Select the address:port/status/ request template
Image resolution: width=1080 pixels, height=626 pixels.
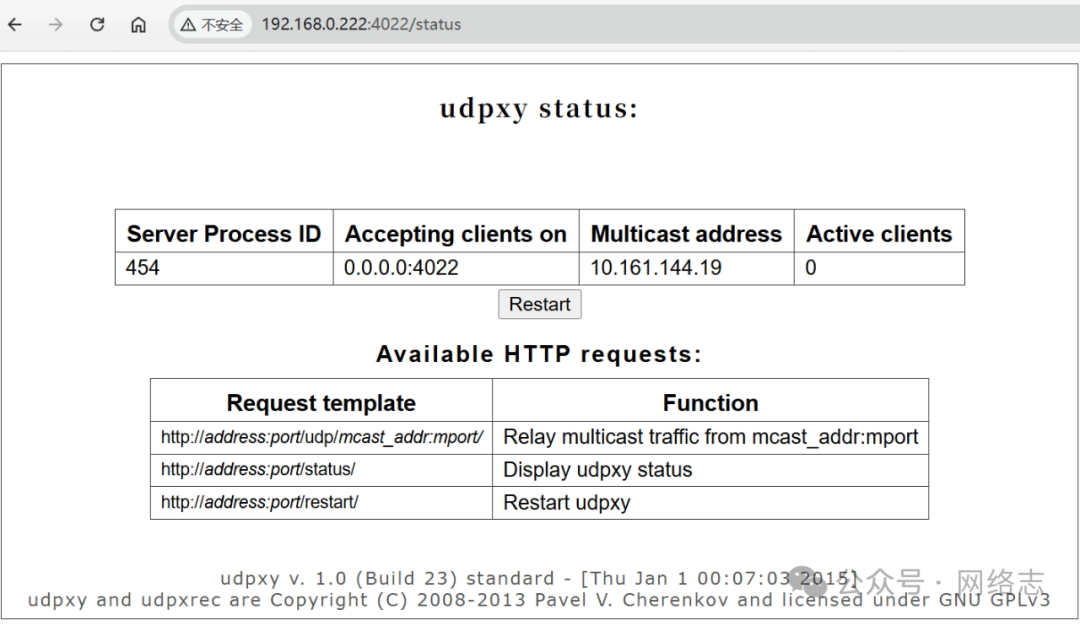pyautogui.click(x=321, y=470)
